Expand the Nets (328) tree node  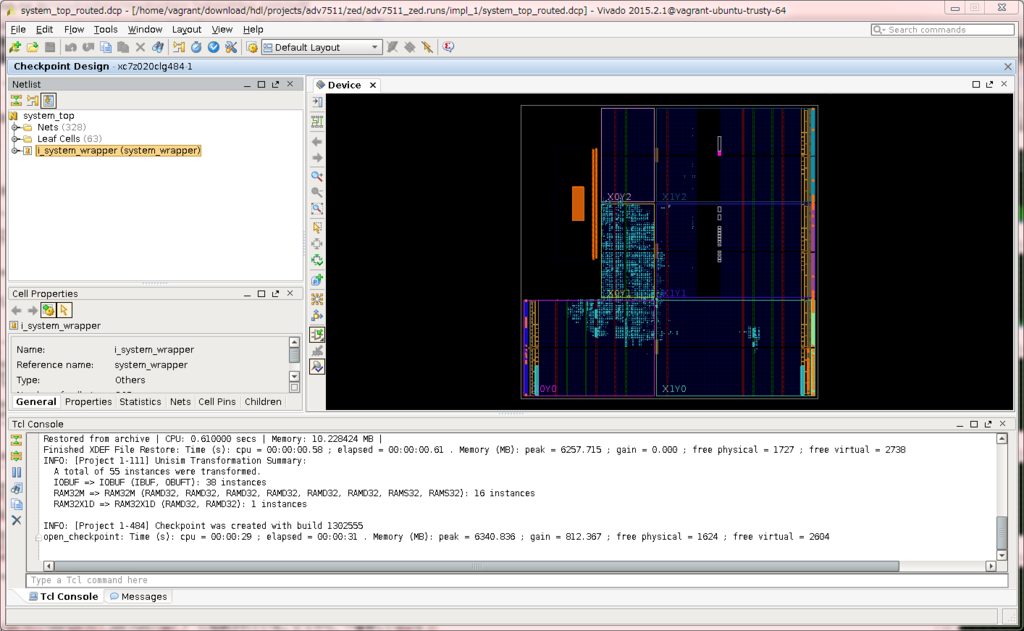pos(16,128)
